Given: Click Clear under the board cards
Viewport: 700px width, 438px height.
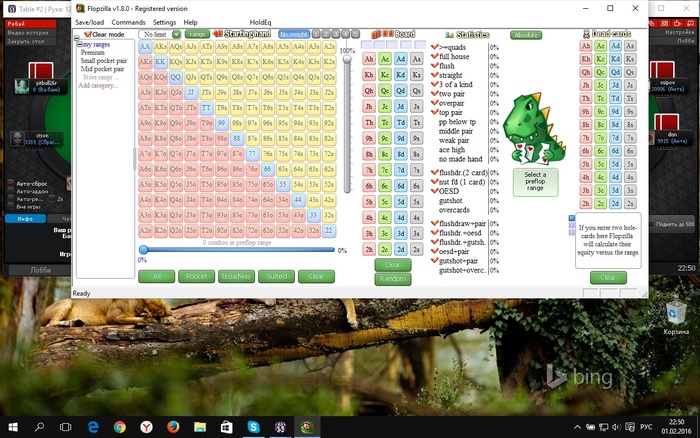Looking at the screenshot, I should pos(393,265).
